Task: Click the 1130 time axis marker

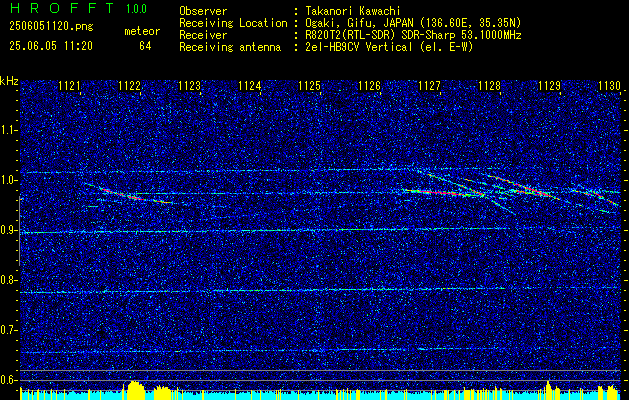Action: coord(609,86)
